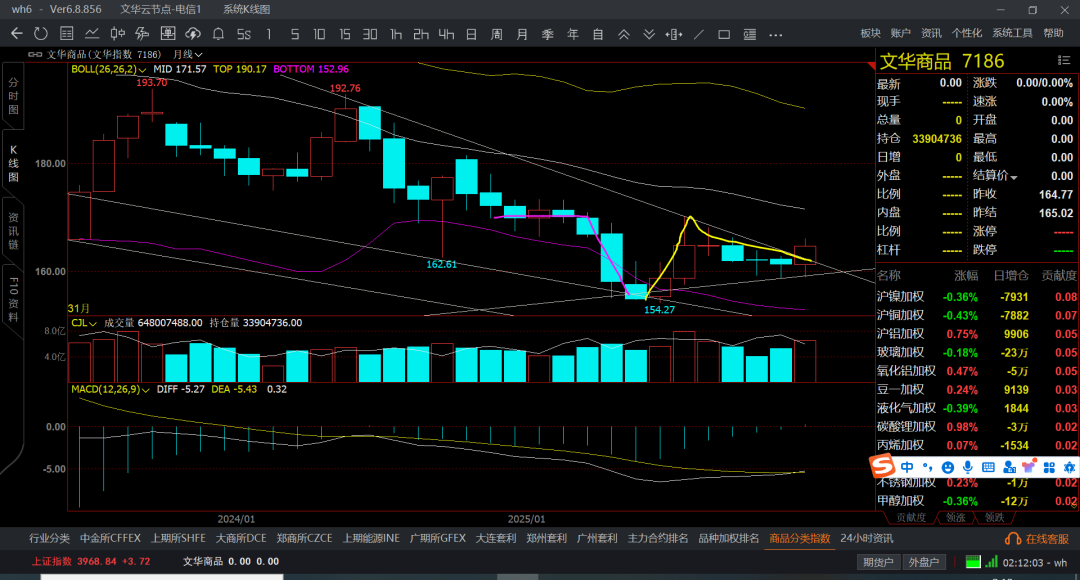Image resolution: width=1080 pixels, height=580 pixels.
Task: Select the candlestick K-line chart icon
Action: (x=118, y=34)
